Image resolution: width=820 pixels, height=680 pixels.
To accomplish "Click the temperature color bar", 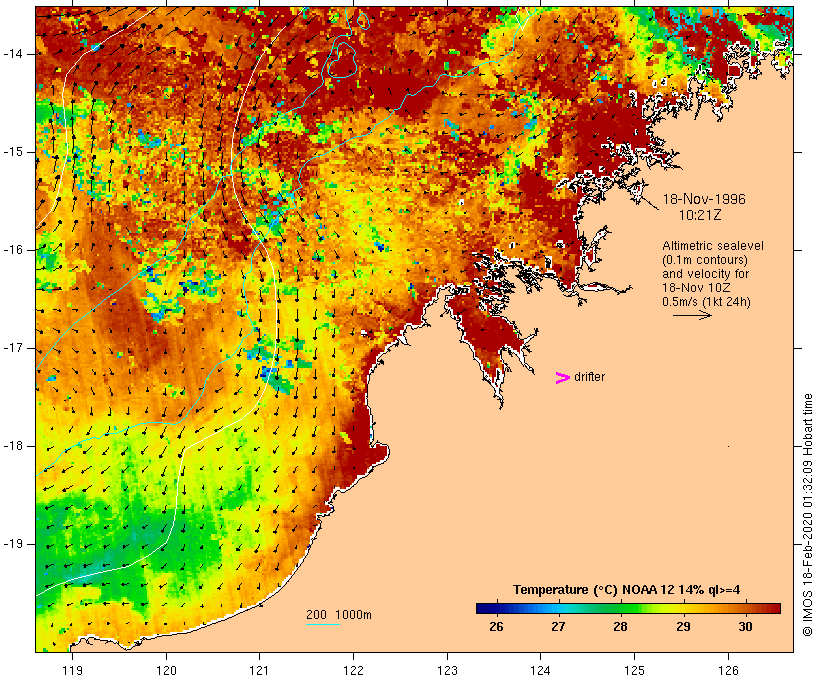I will [628, 608].
